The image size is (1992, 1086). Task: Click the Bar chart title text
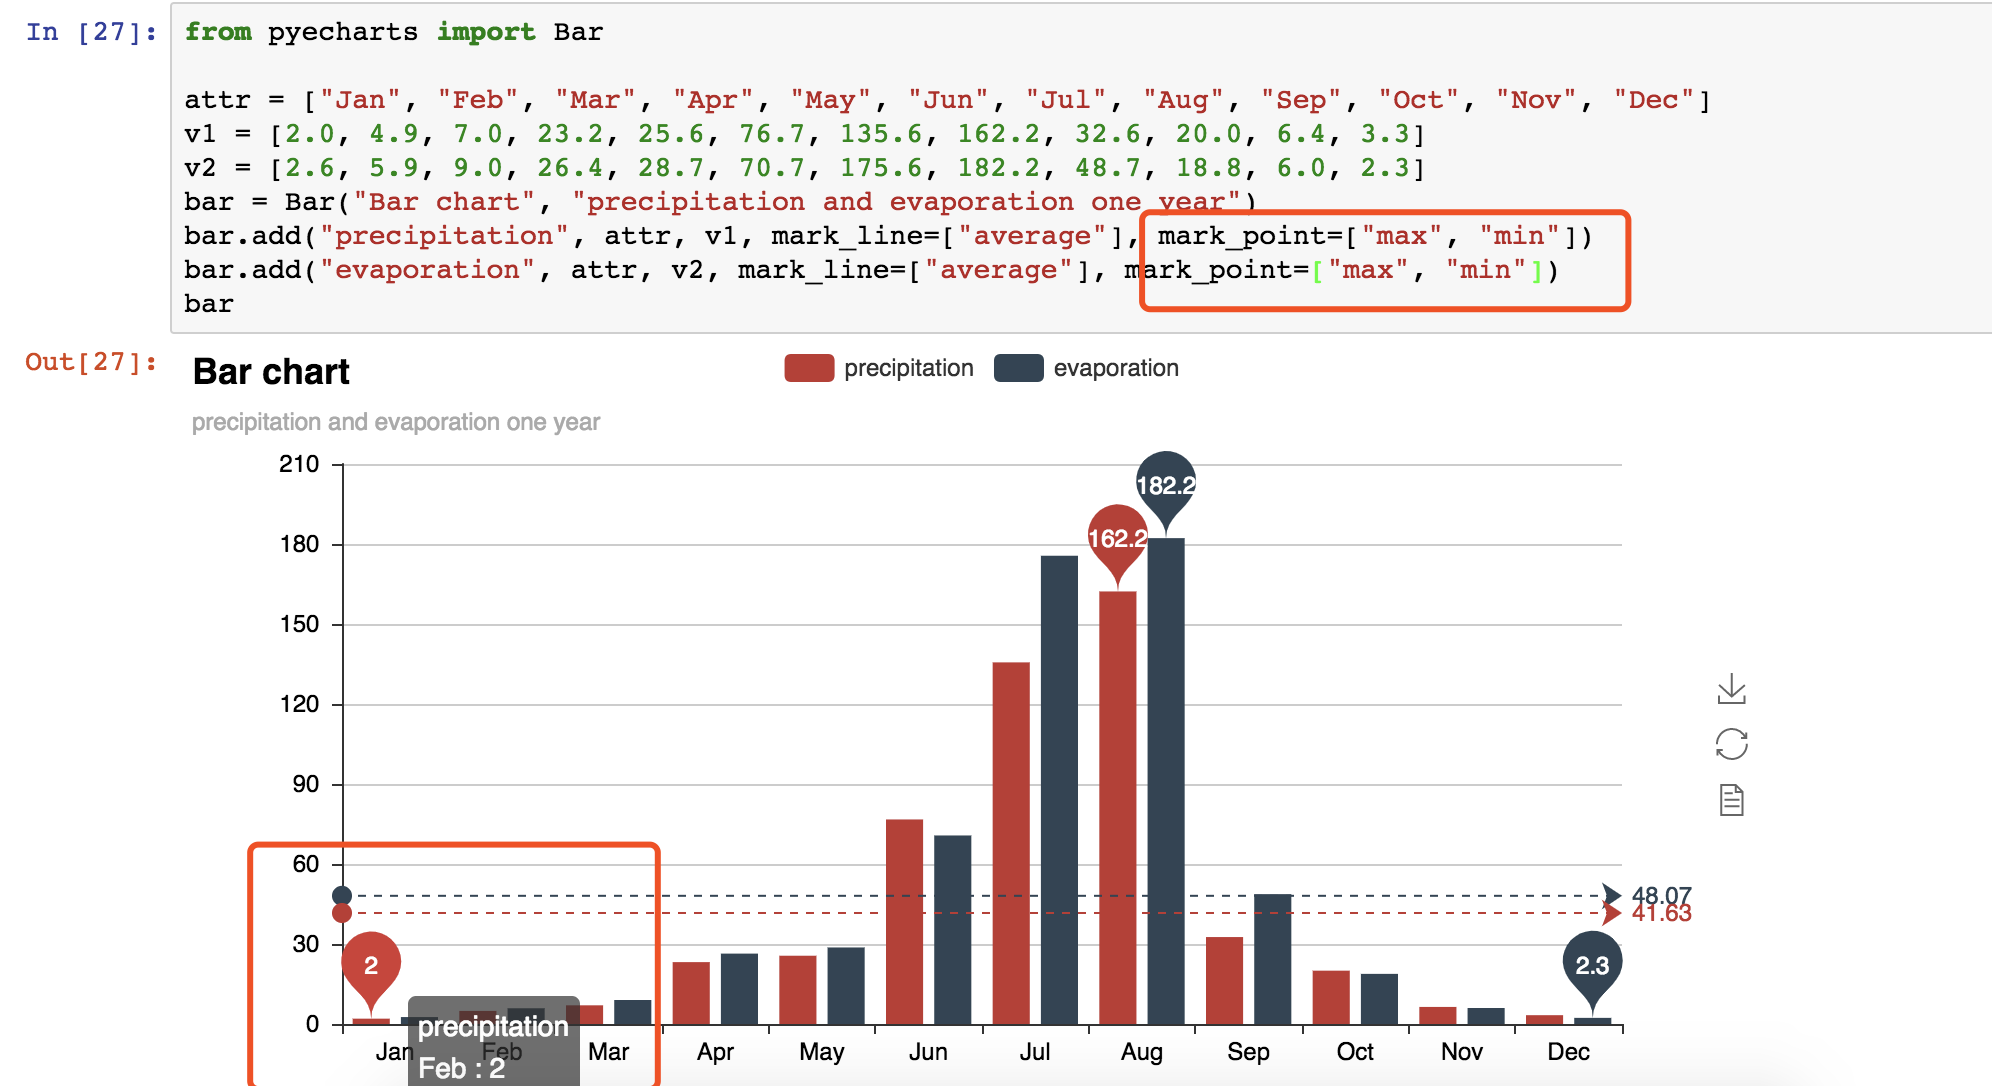coord(269,371)
